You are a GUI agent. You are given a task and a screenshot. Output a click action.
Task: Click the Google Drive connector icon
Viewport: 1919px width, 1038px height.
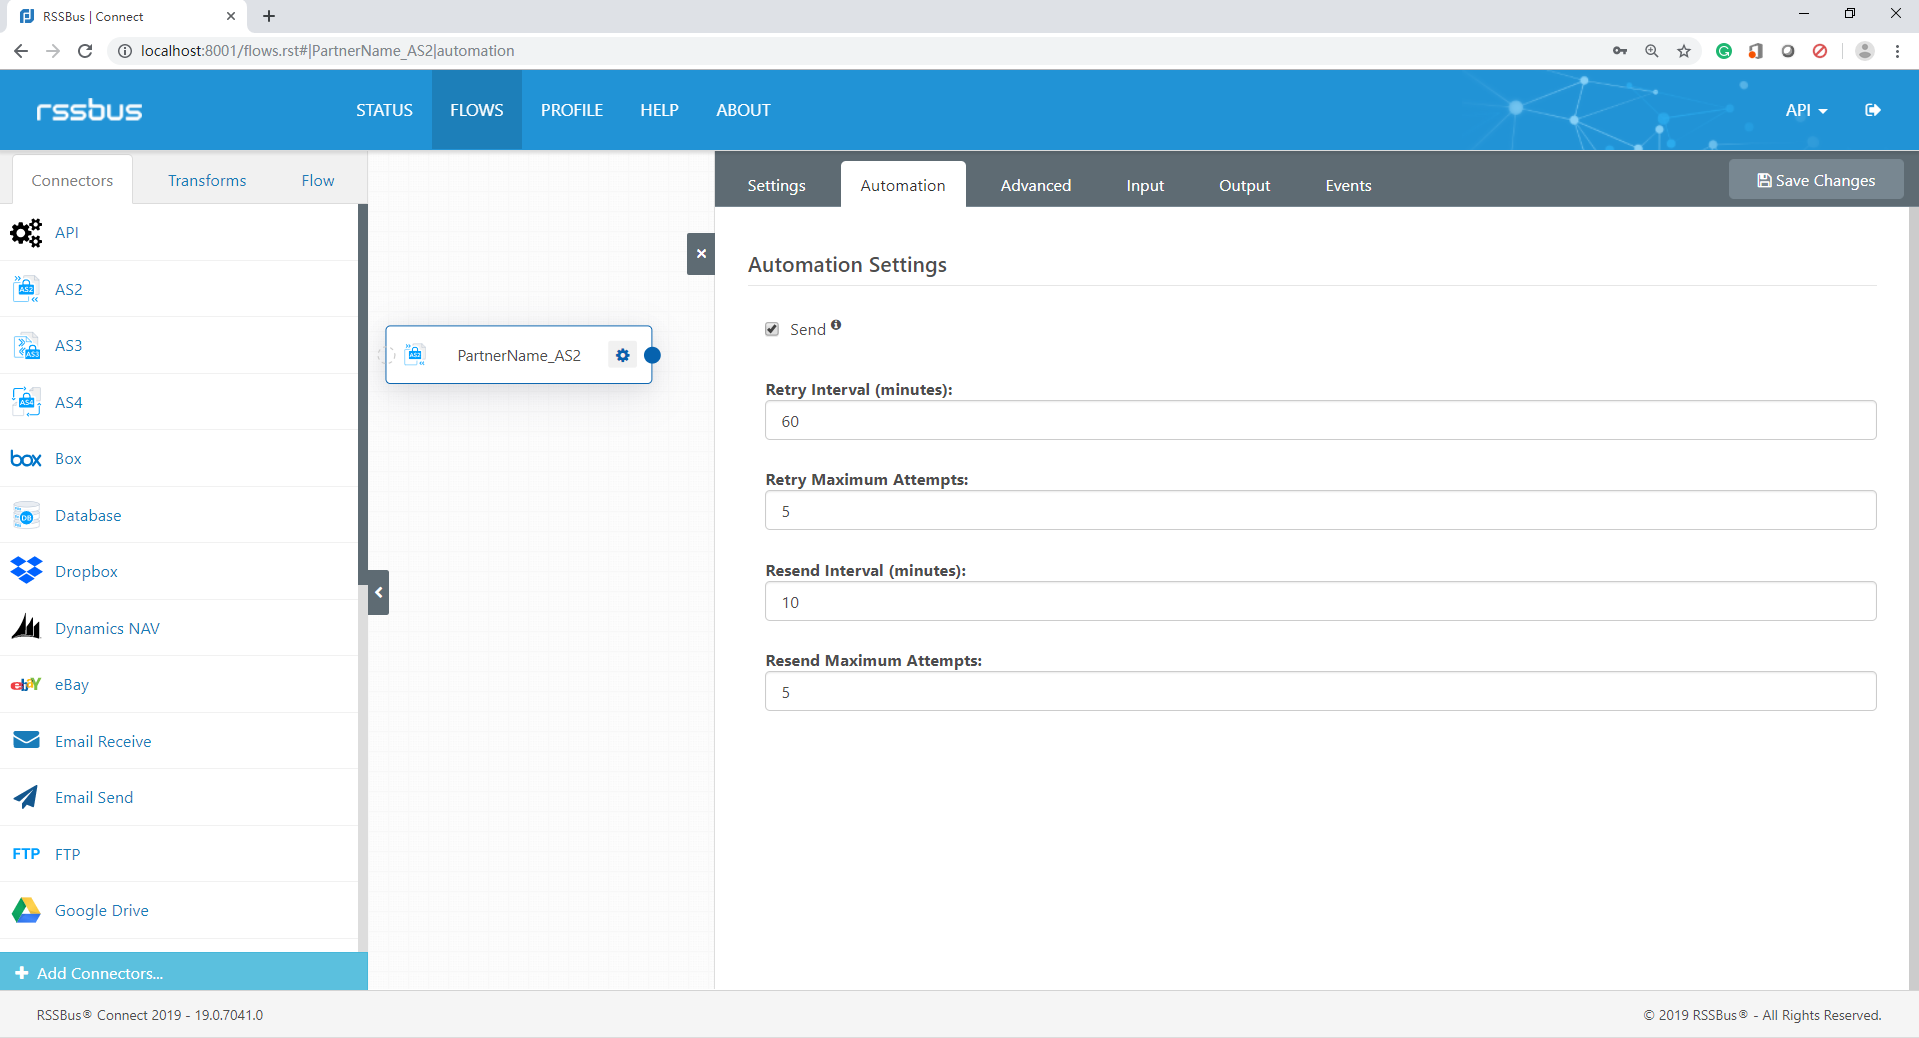[26, 910]
